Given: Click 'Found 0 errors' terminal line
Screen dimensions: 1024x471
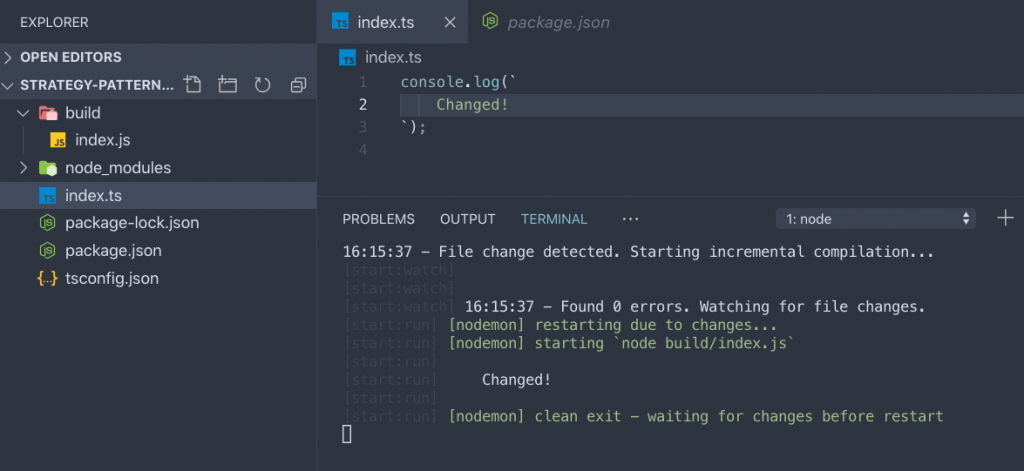Looking at the screenshot, I should tap(695, 306).
